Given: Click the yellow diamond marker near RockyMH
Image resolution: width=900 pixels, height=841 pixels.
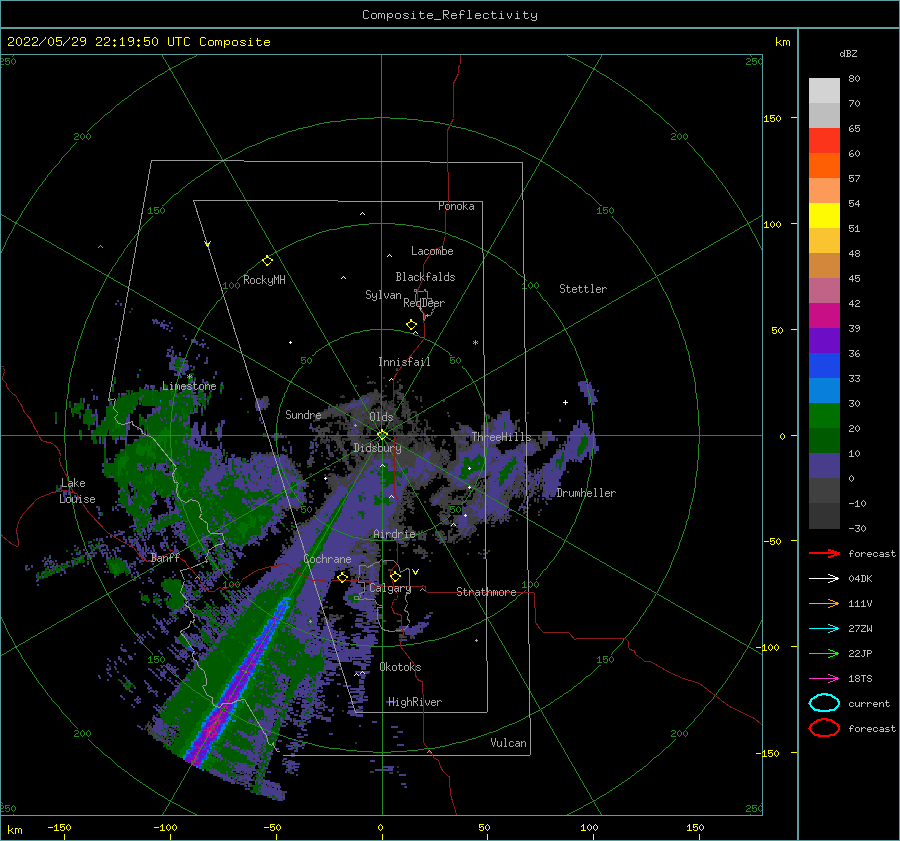Looking at the screenshot, I should (x=267, y=261).
